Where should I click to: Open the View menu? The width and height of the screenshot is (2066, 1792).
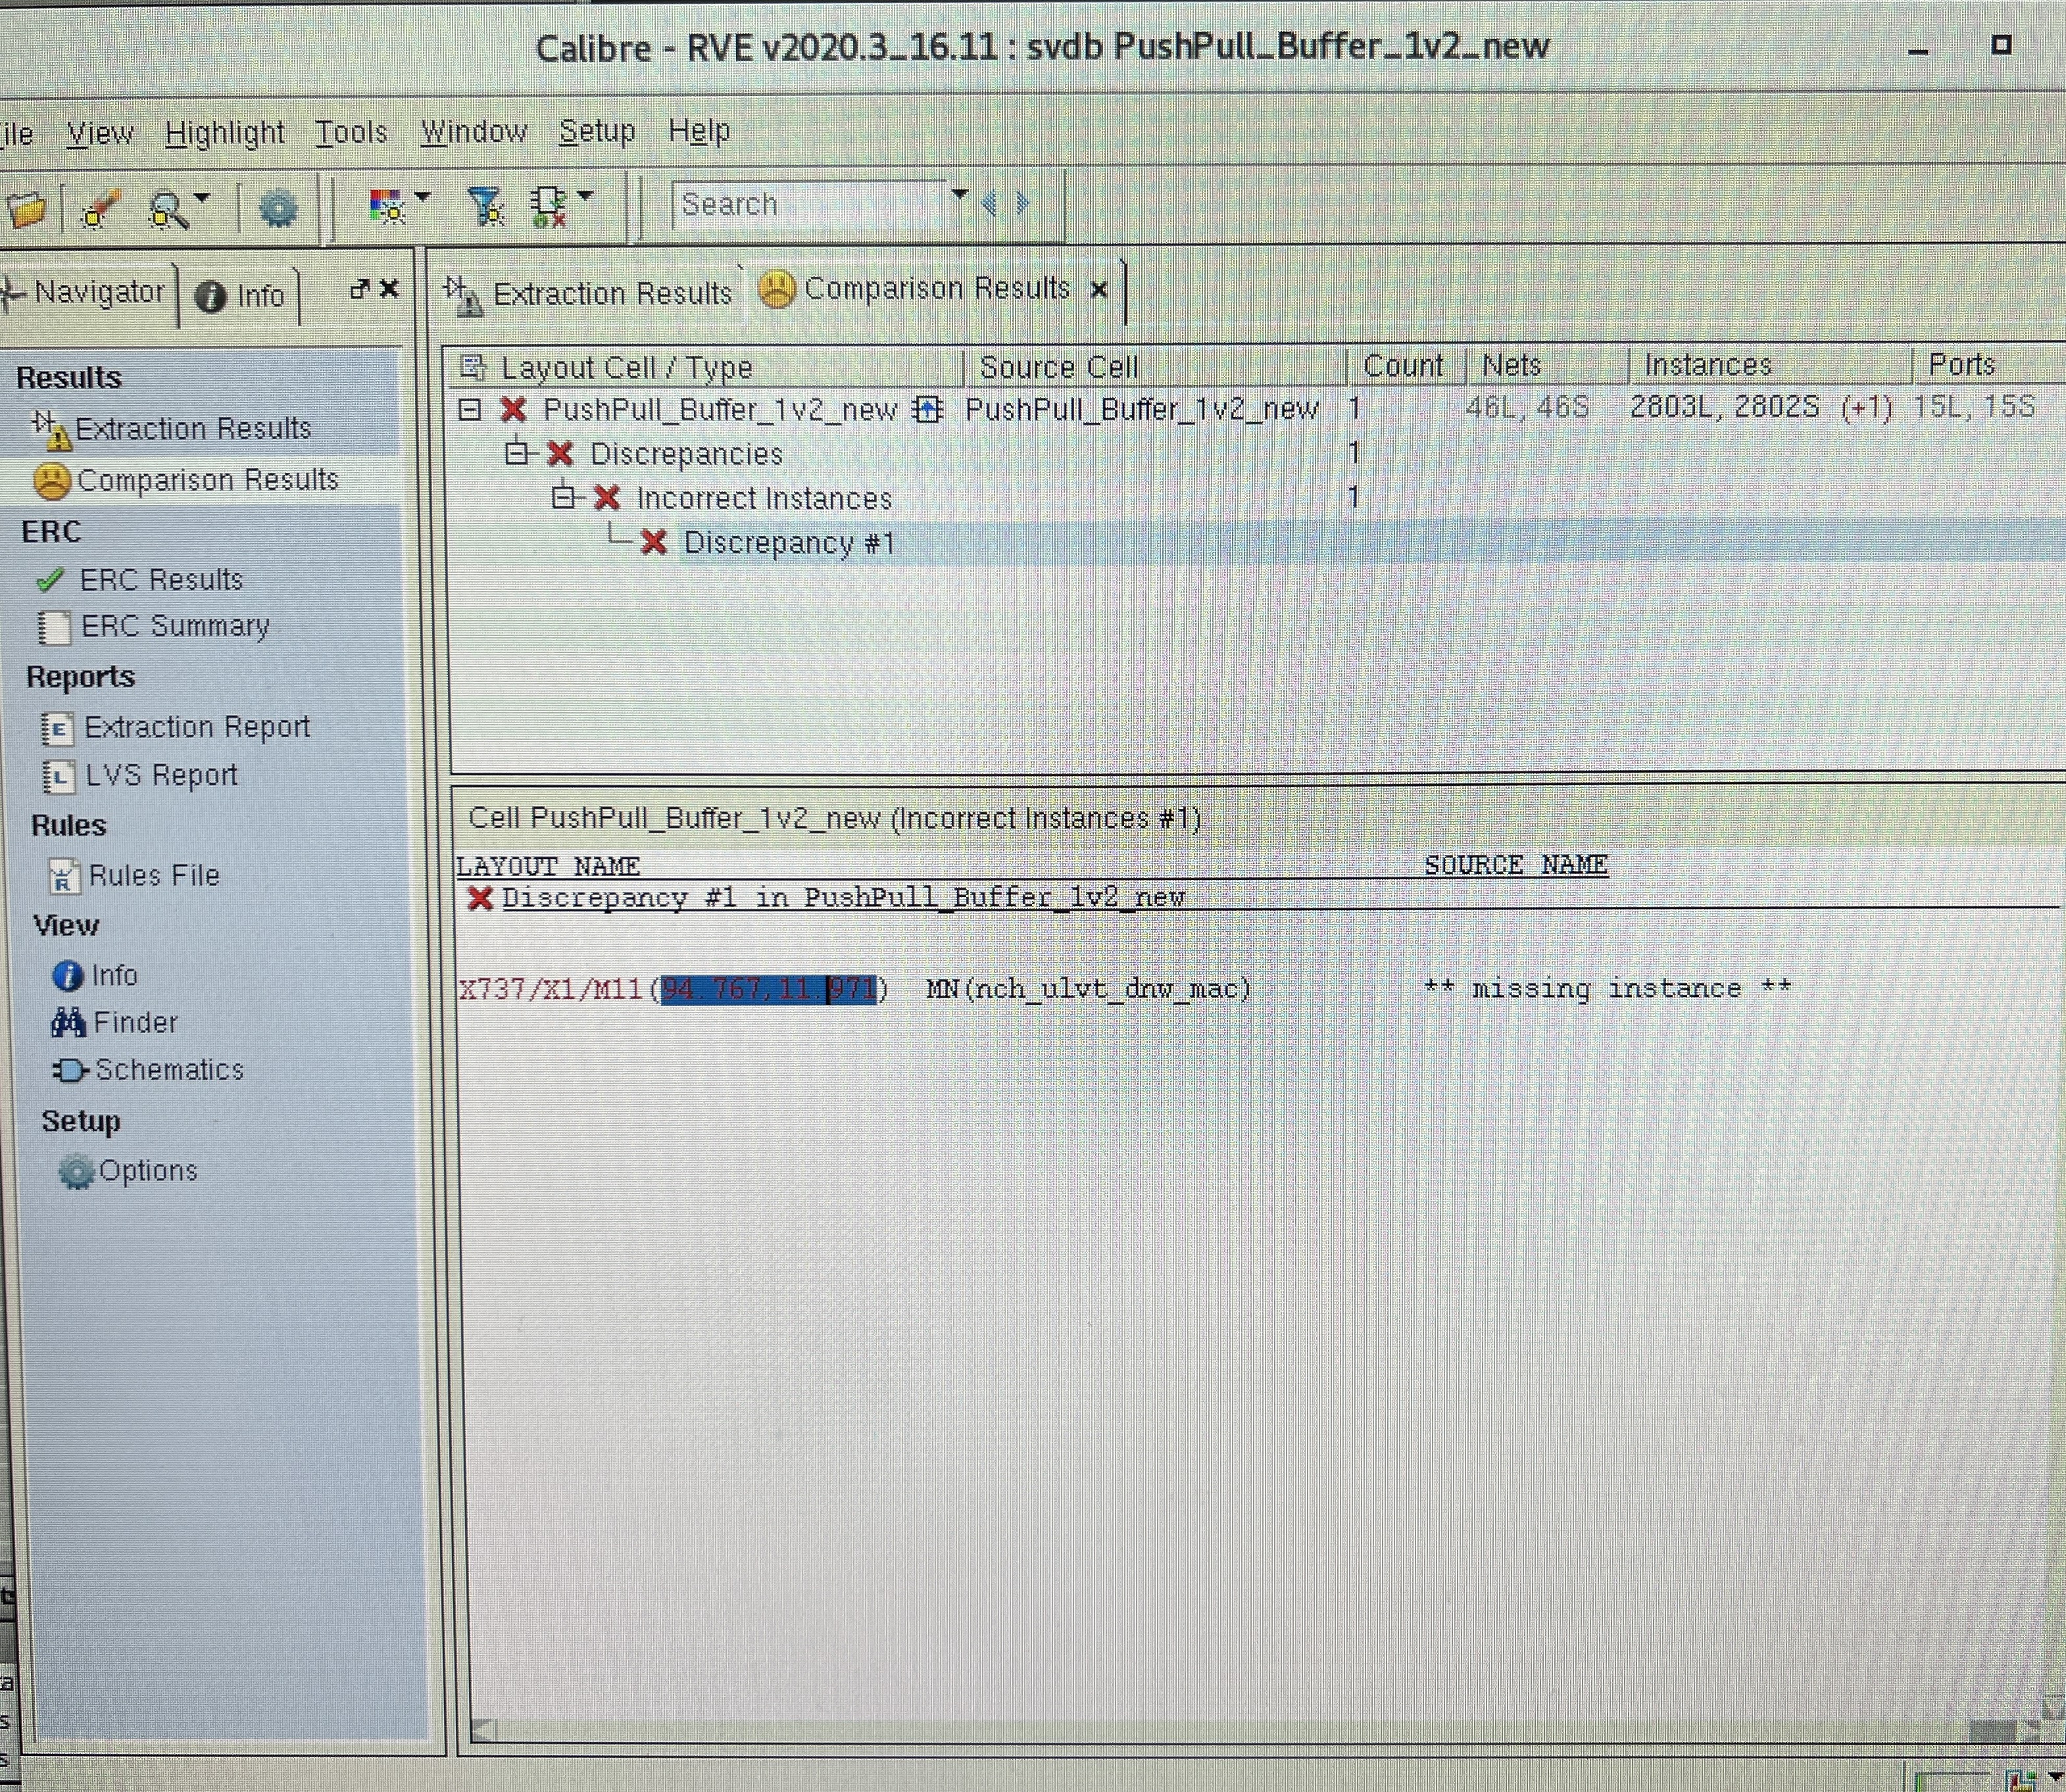(x=100, y=133)
